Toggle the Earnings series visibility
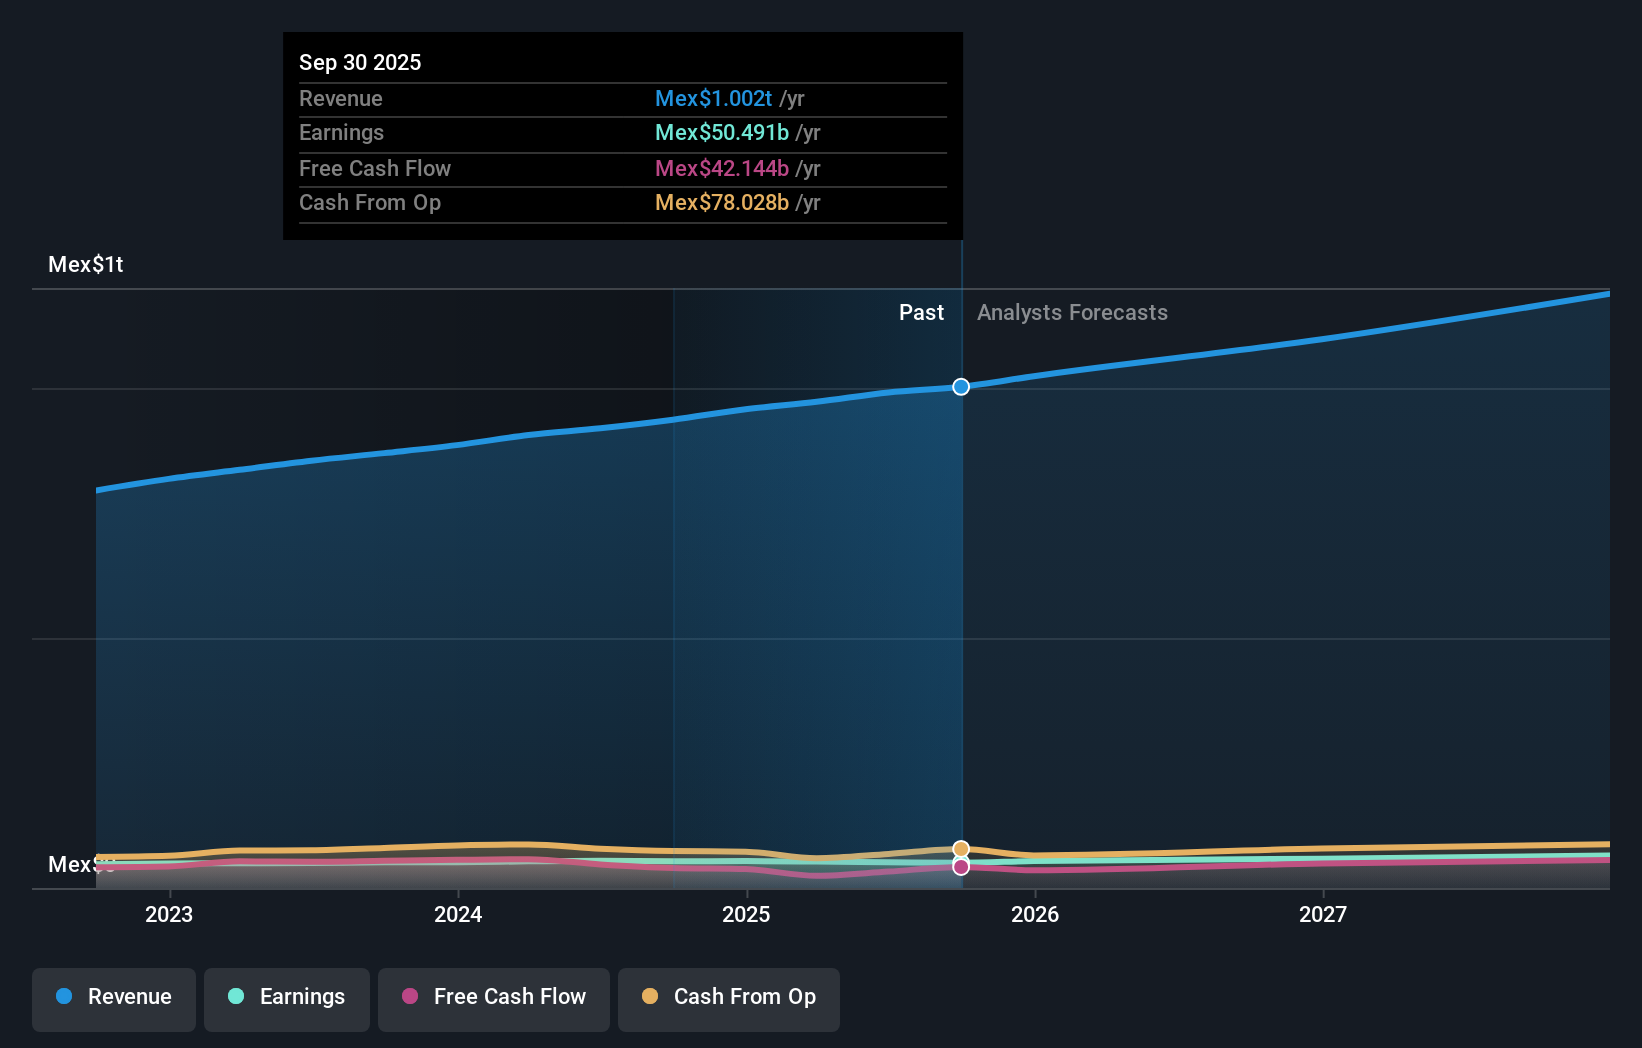1642x1048 pixels. coord(286,998)
